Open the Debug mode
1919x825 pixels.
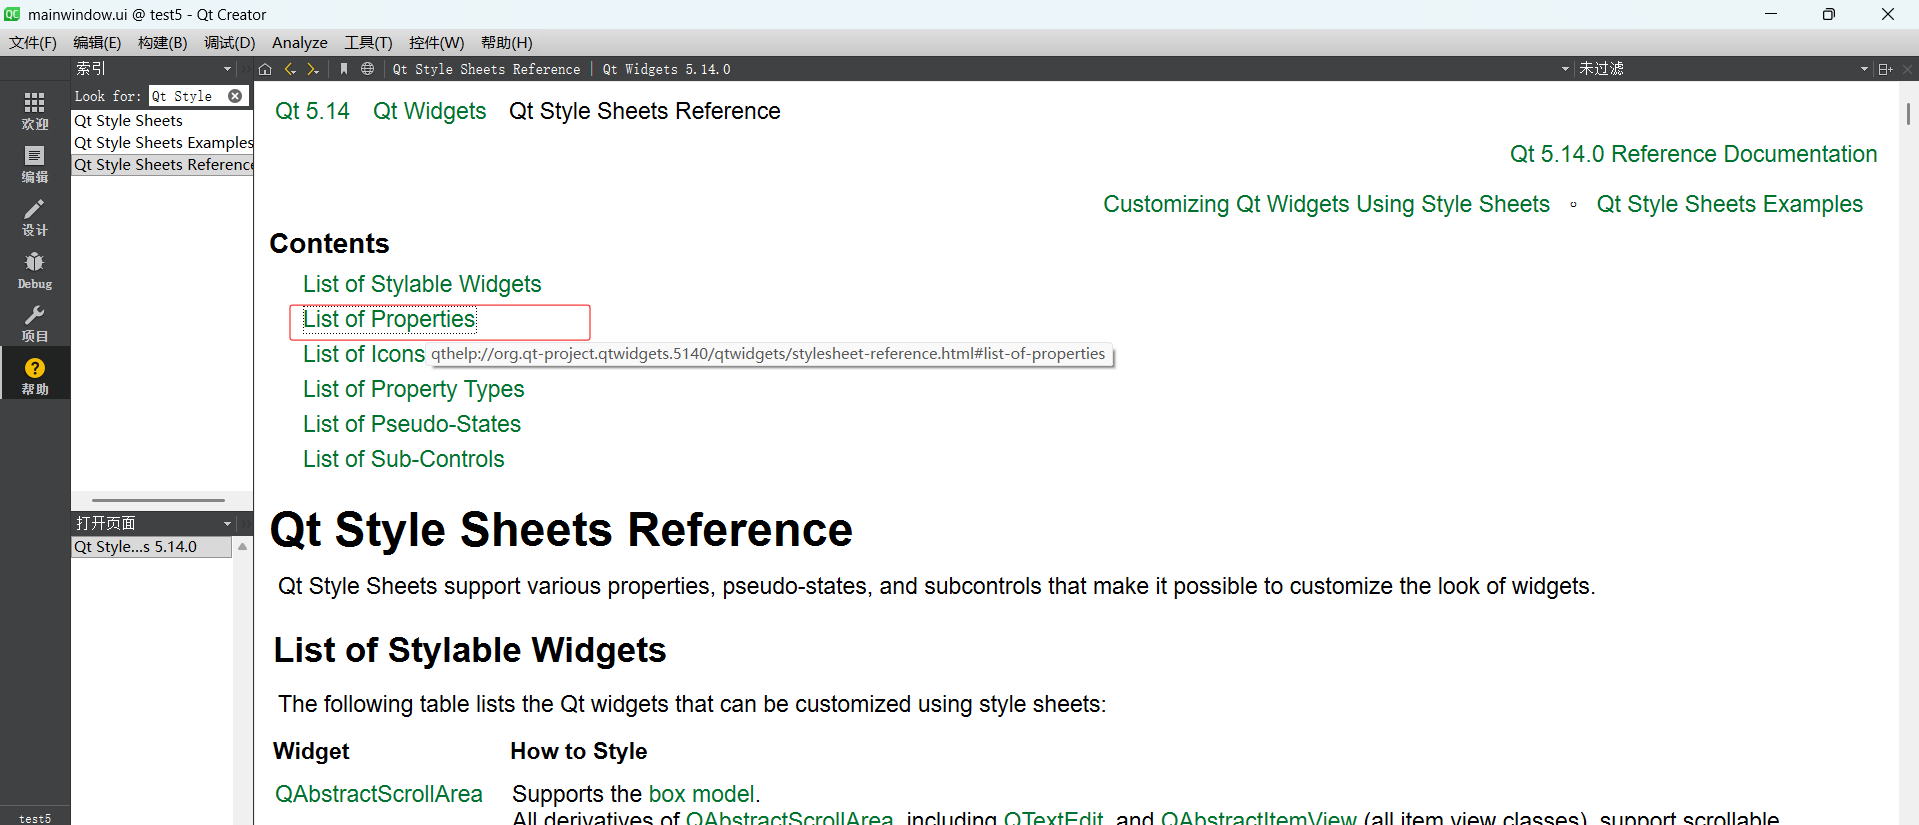[35, 269]
